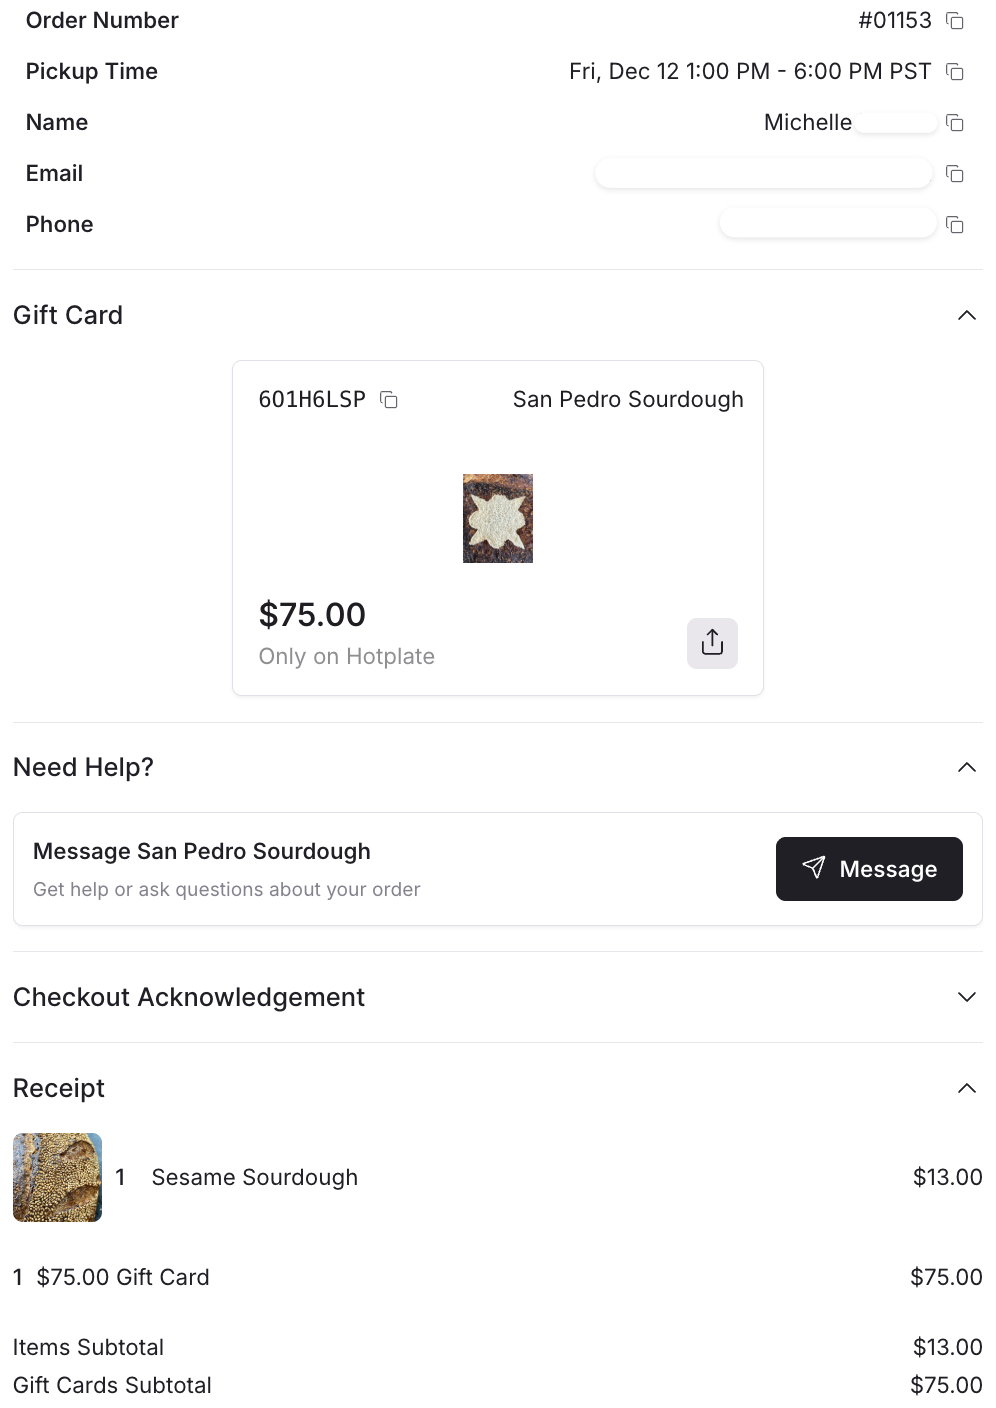996x1408 pixels.
Task: Click the Checkout Acknowledgement heading
Action: [189, 997]
